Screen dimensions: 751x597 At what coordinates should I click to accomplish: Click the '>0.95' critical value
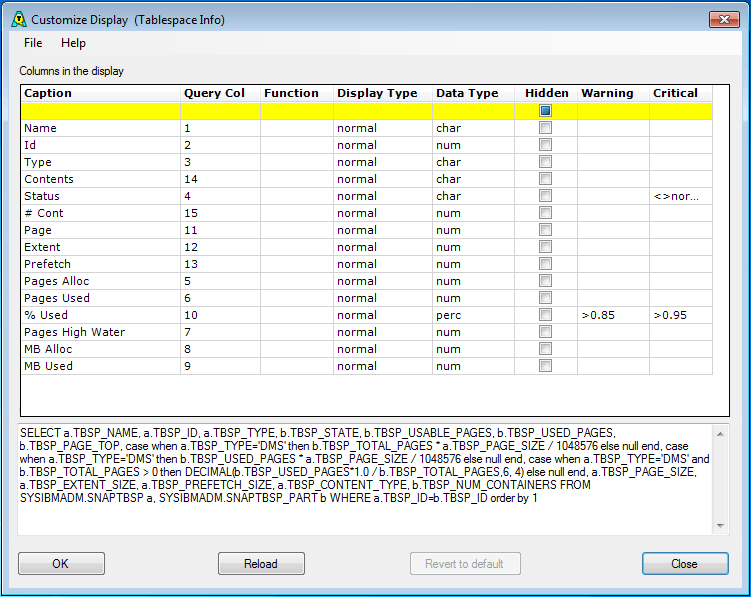click(x=681, y=315)
